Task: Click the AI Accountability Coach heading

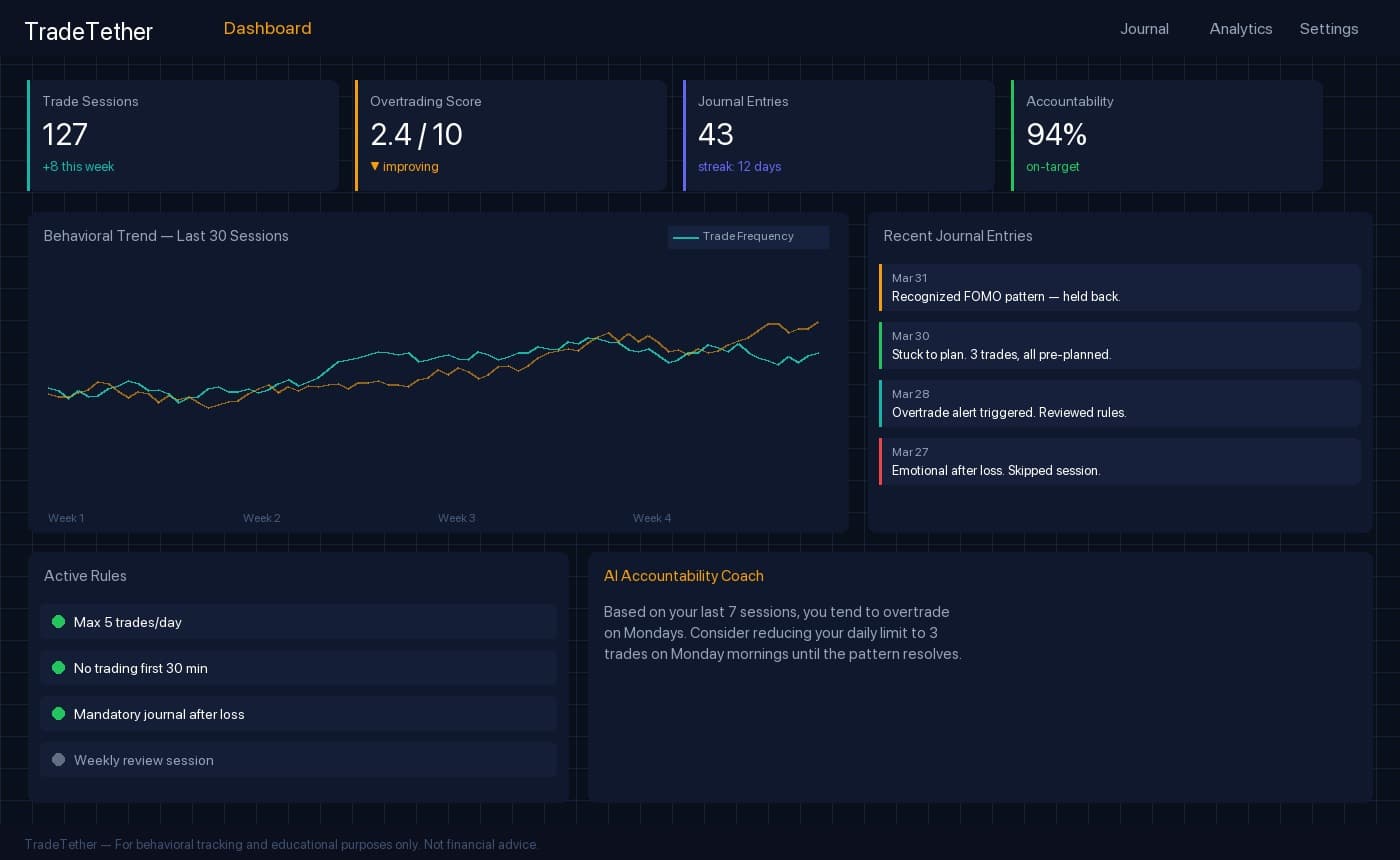Action: 684,576
